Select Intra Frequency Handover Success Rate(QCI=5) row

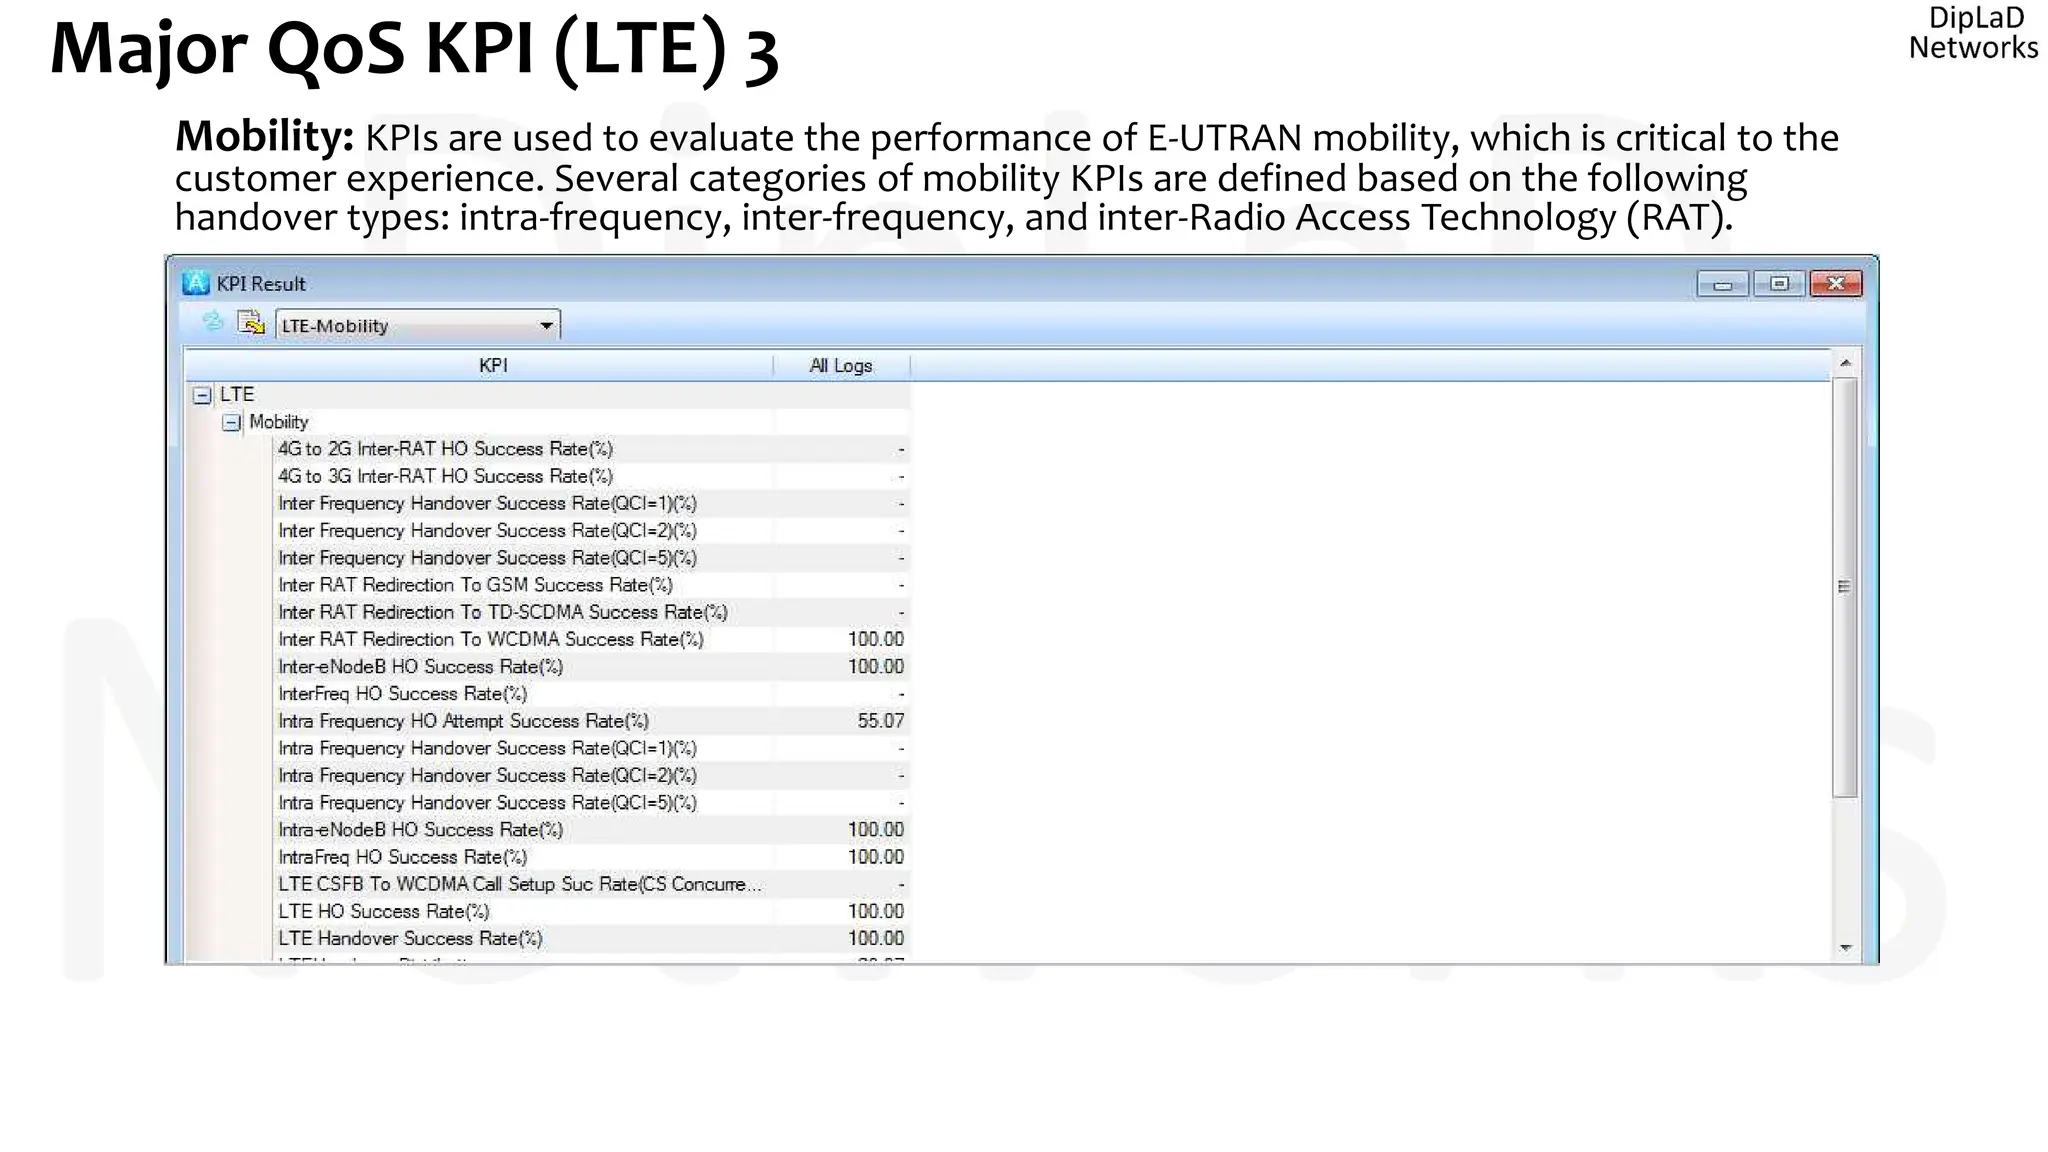592,802
